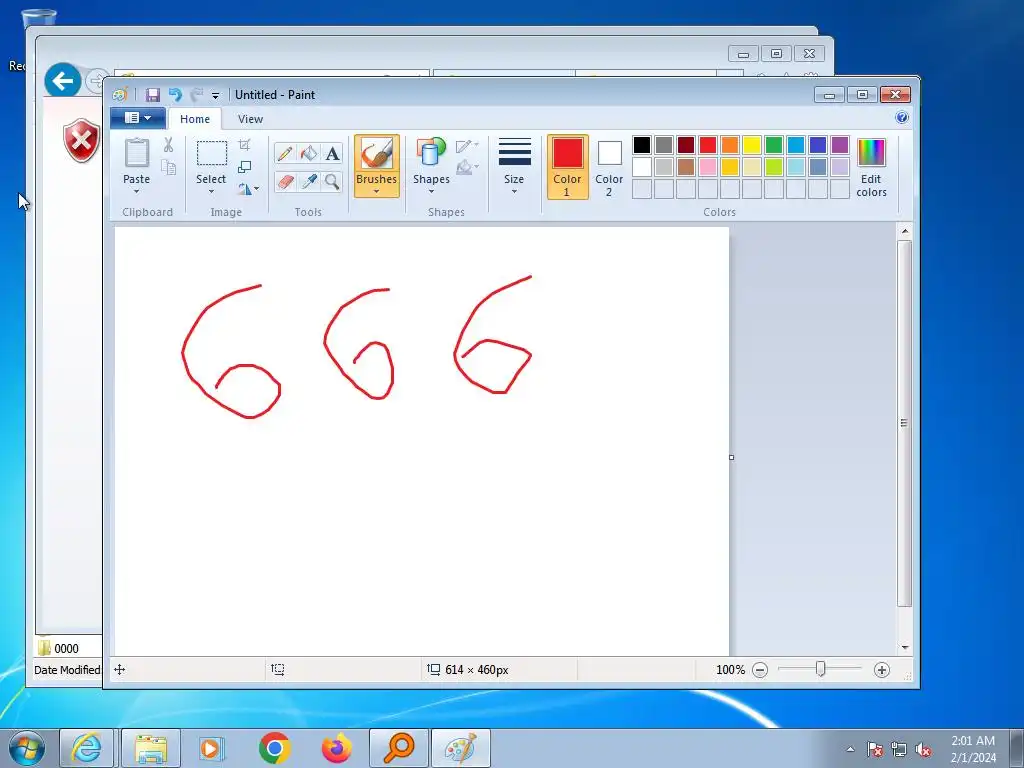The height and width of the screenshot is (768, 1024).
Task: Click the Save icon in quick access toolbar
Action: pos(152,95)
